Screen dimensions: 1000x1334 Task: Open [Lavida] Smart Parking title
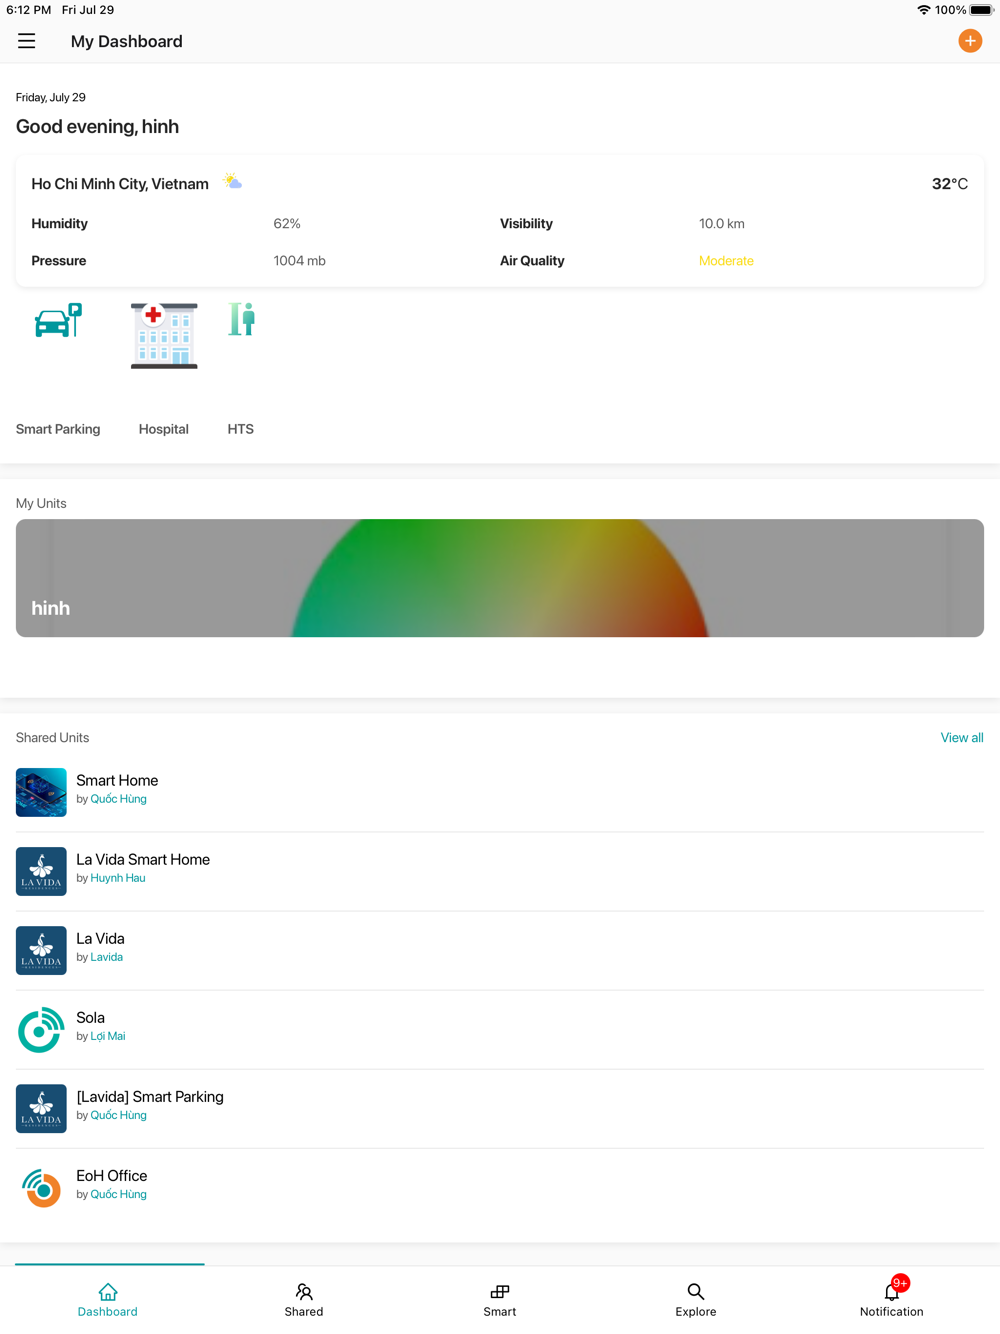pos(150,1096)
